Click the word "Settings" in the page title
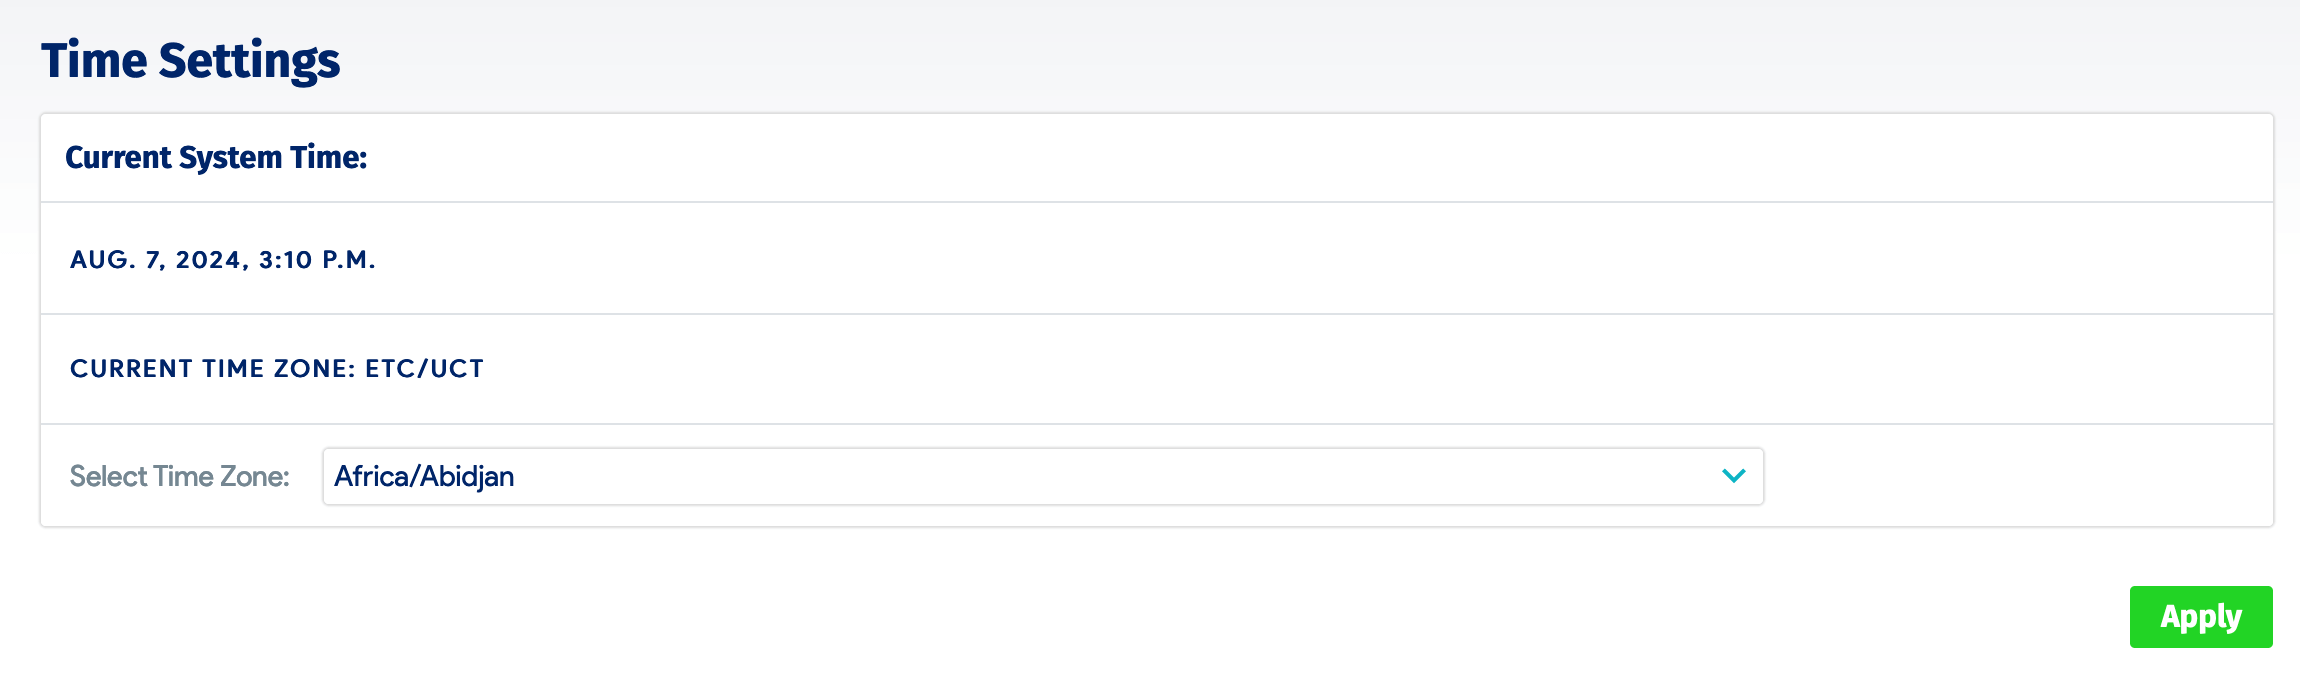Screen dimensions: 2300x676 250,60
